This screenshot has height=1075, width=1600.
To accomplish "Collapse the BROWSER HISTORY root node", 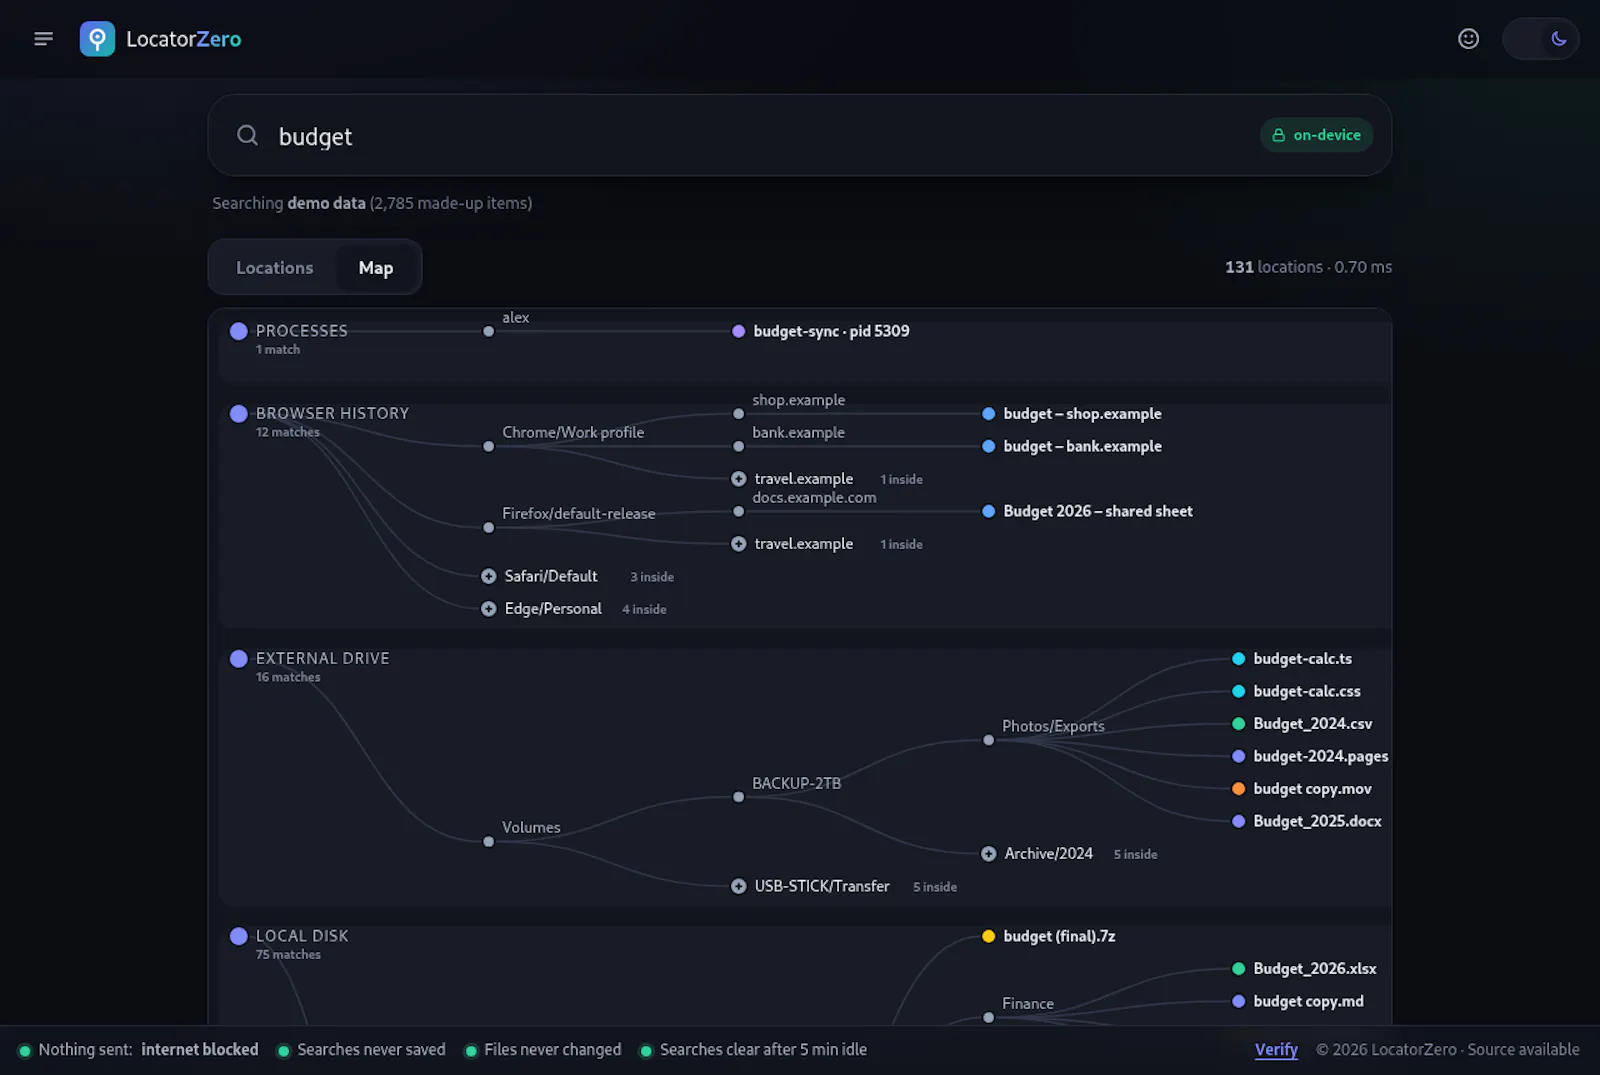I will point(239,413).
